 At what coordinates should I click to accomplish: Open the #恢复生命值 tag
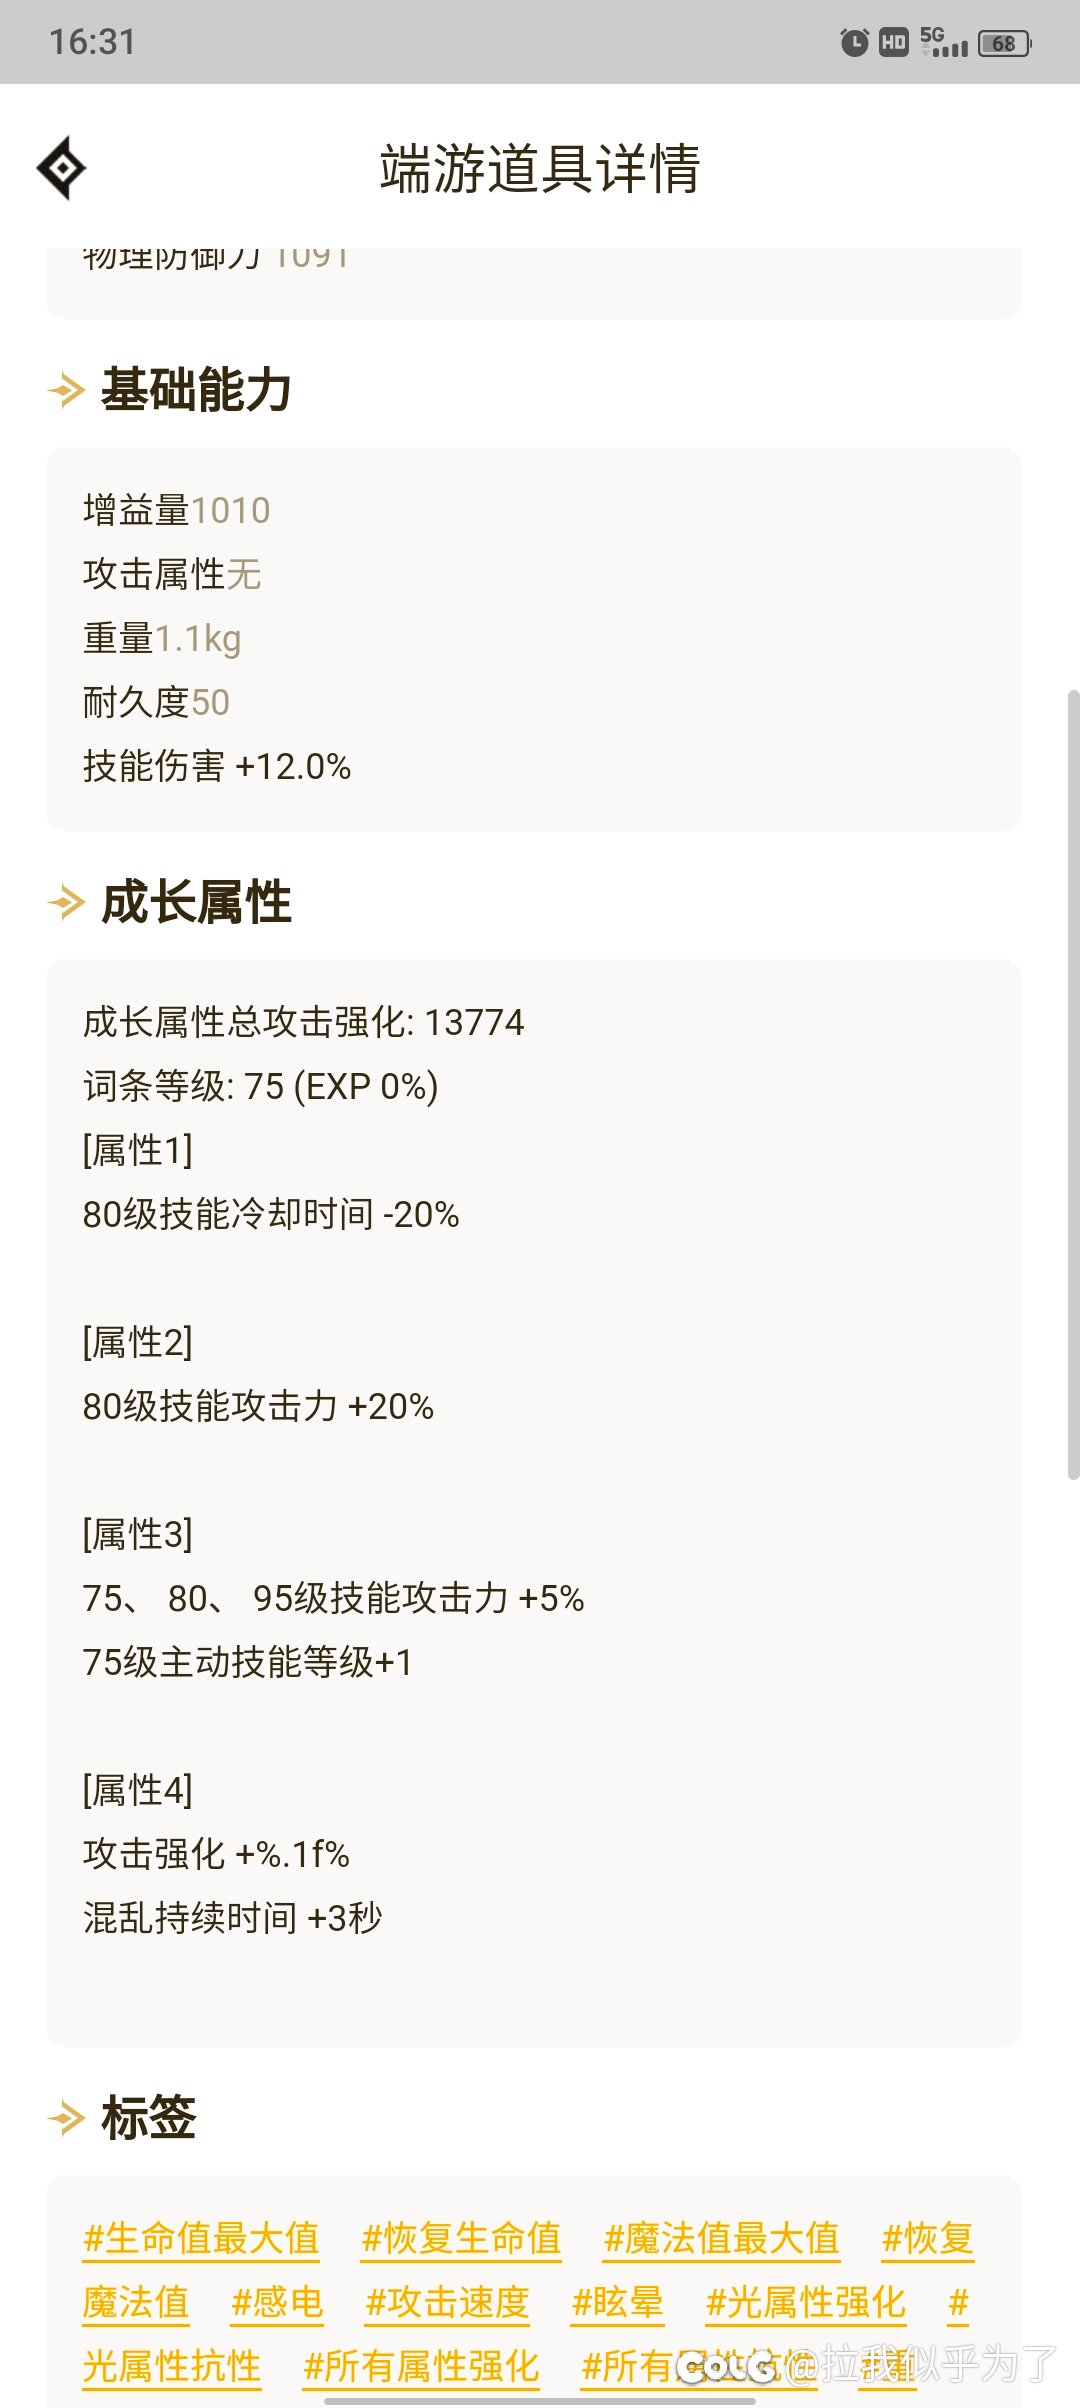(x=461, y=2238)
